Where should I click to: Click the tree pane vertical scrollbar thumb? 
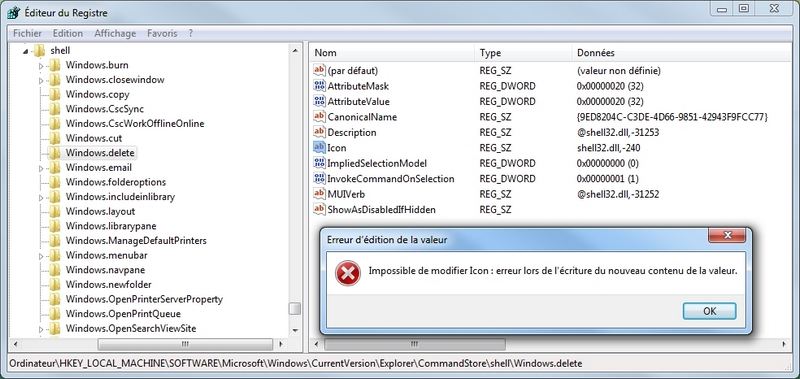[x=294, y=309]
